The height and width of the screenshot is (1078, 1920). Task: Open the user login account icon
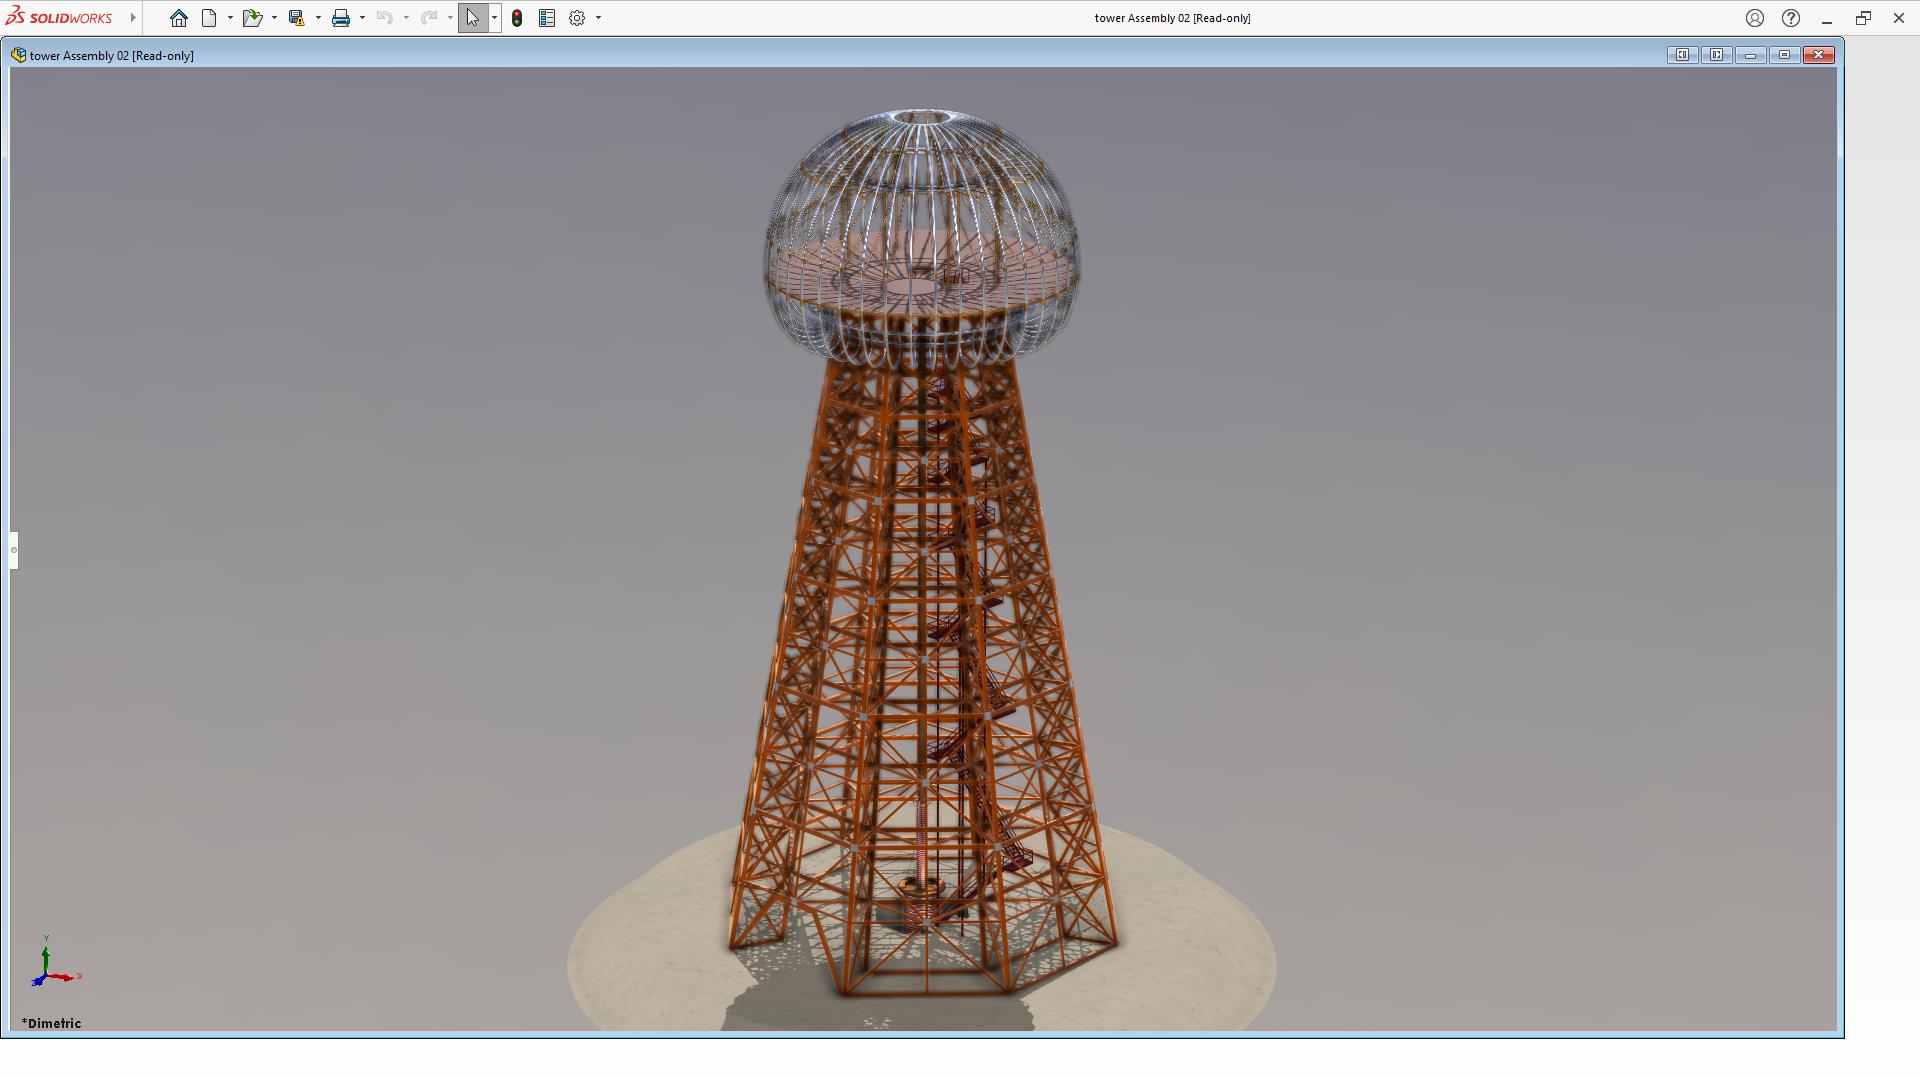(x=1755, y=18)
